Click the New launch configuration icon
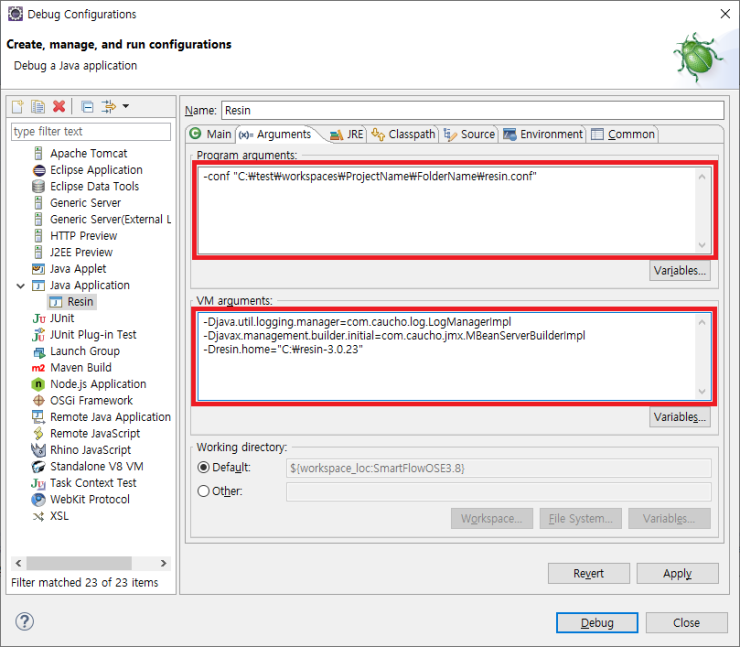The height and width of the screenshot is (647, 740). [x=18, y=107]
